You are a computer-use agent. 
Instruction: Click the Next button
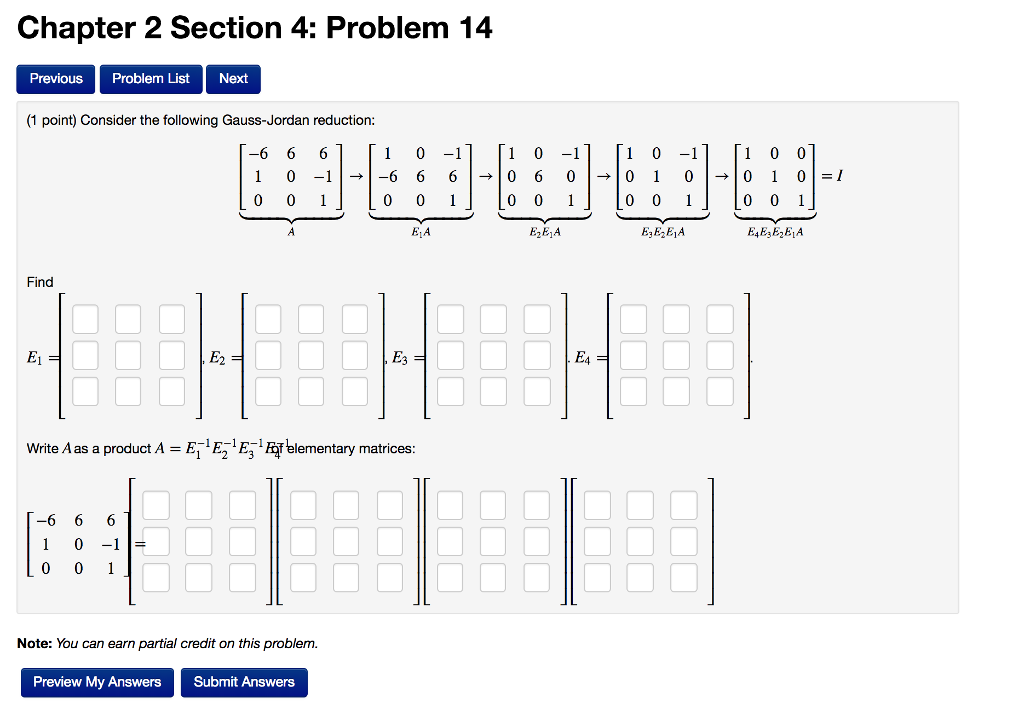(232, 78)
